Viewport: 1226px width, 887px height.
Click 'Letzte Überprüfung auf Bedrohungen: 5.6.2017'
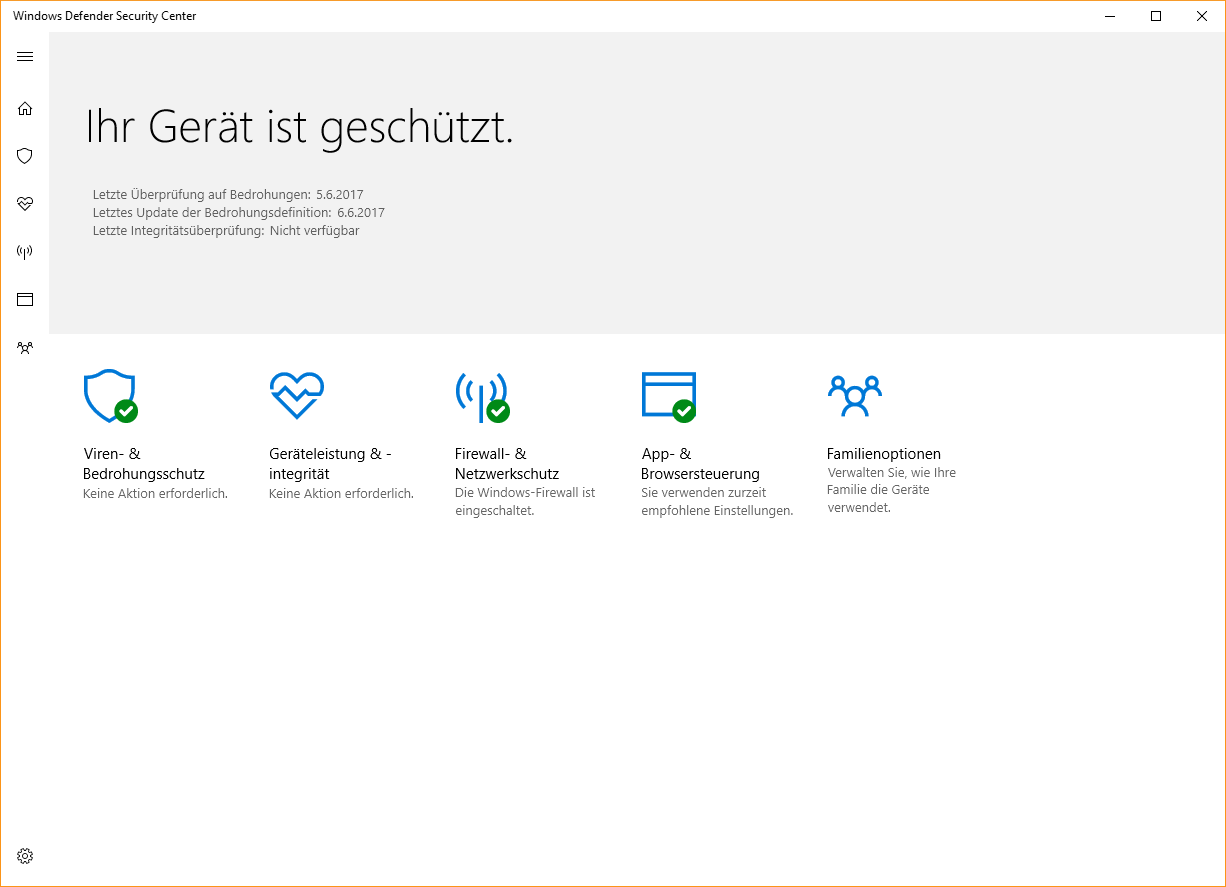(228, 195)
